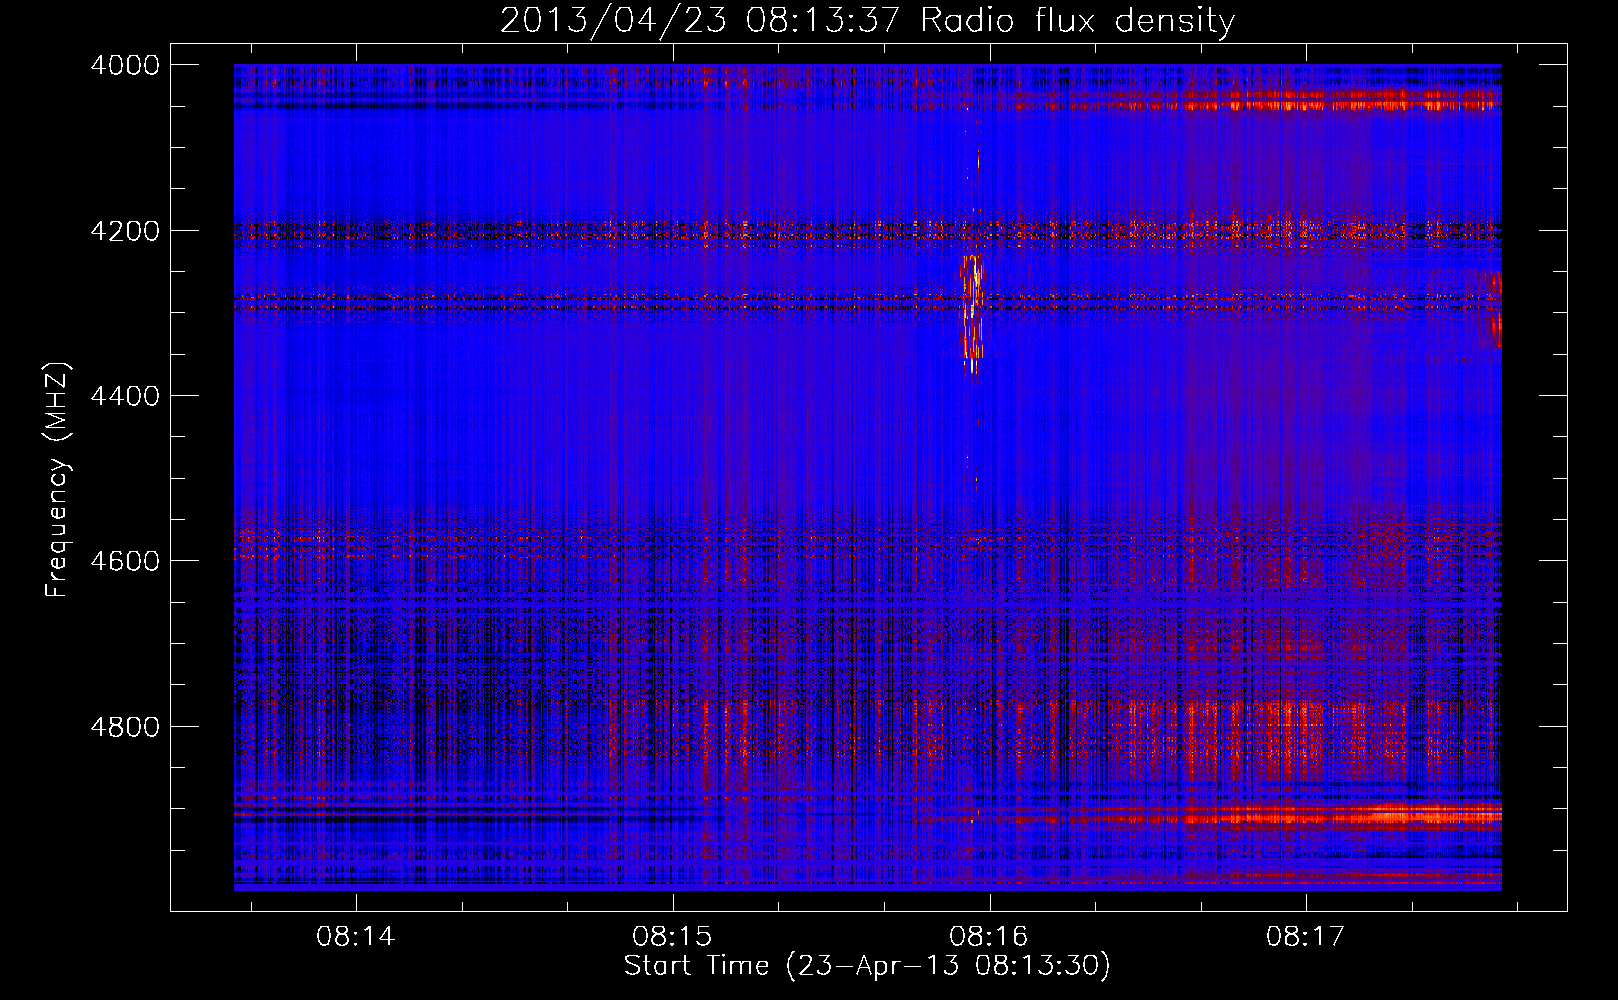
Task: Click the plot title '2013/04/23 08:13:37 Radio flux density'
Action: (867, 21)
